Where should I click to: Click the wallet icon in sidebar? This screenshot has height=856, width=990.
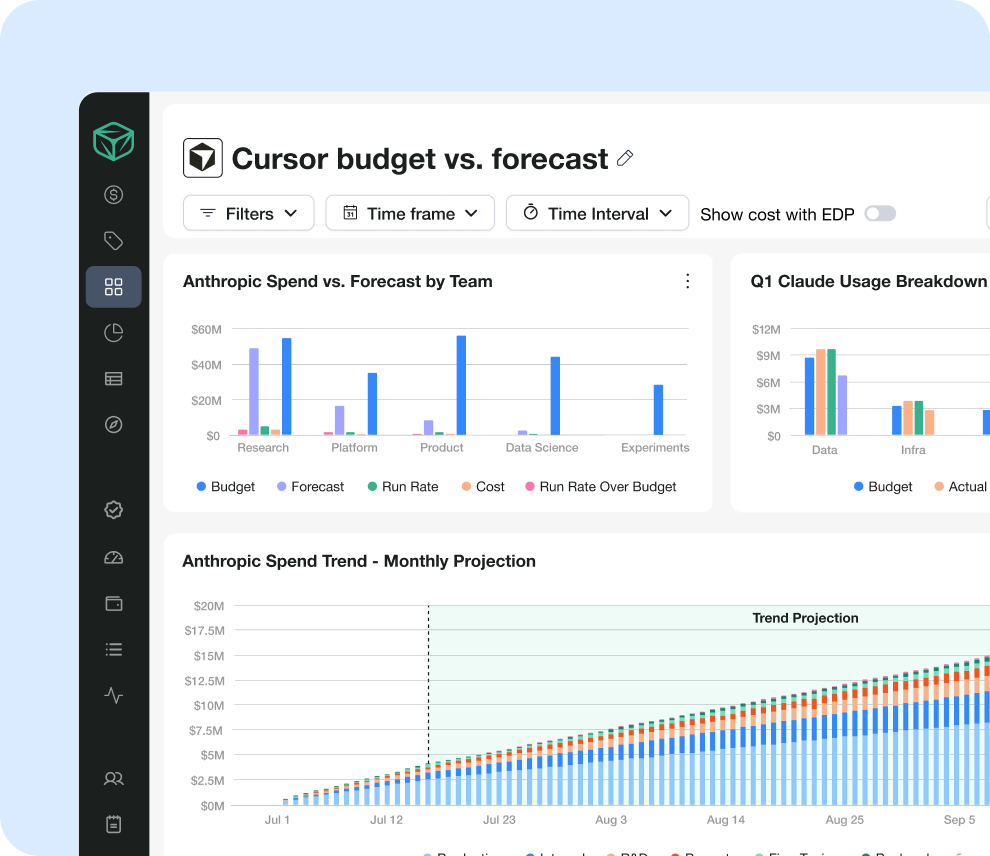coord(114,603)
